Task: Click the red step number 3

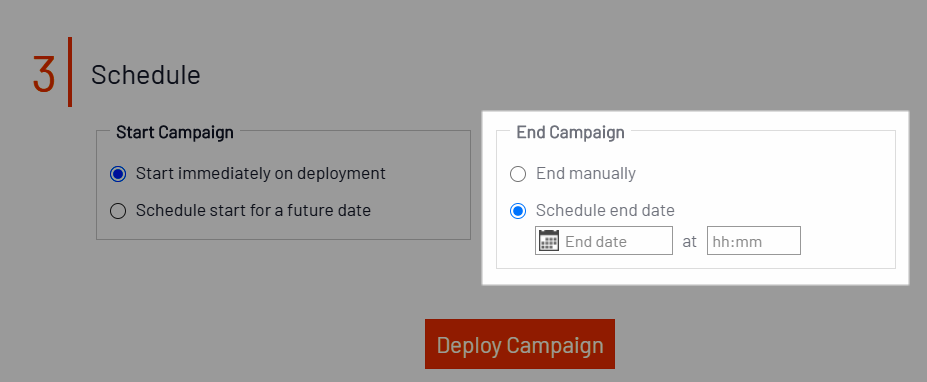Action: (x=44, y=75)
